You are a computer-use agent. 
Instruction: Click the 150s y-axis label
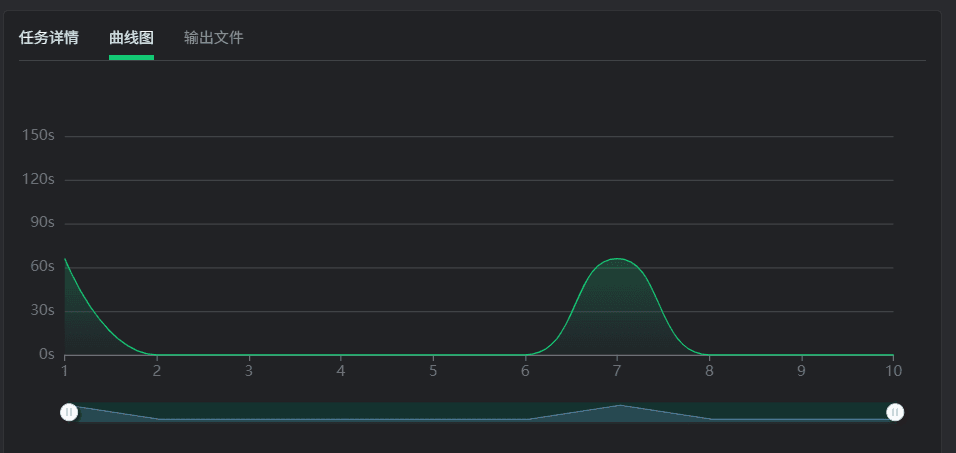tap(38, 135)
